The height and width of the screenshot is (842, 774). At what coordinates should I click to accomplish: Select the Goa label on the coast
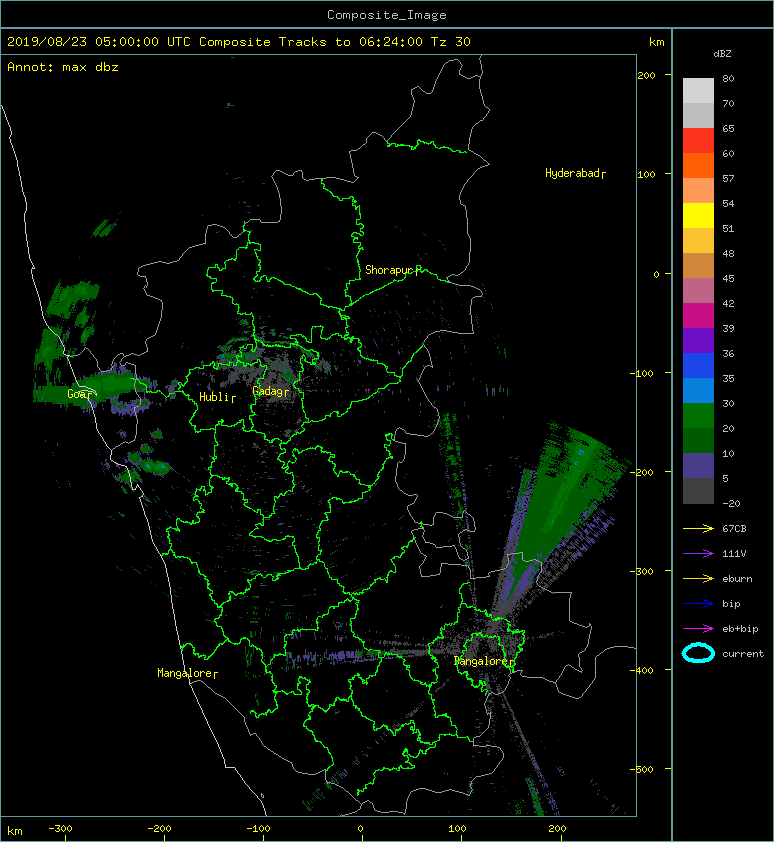pyautogui.click(x=79, y=394)
